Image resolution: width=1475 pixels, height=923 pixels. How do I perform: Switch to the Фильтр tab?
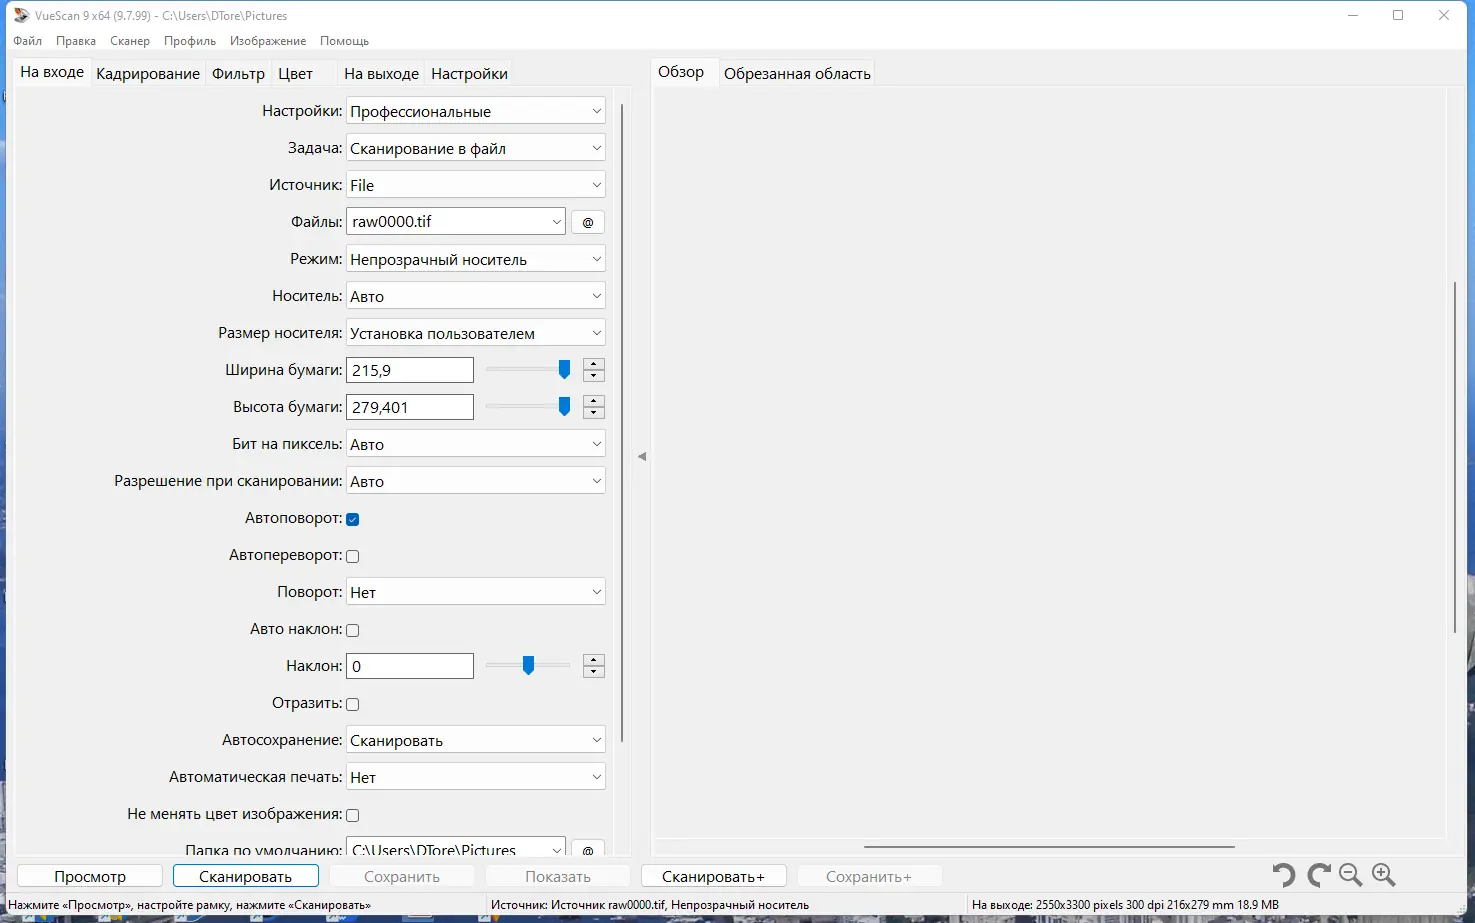point(238,74)
